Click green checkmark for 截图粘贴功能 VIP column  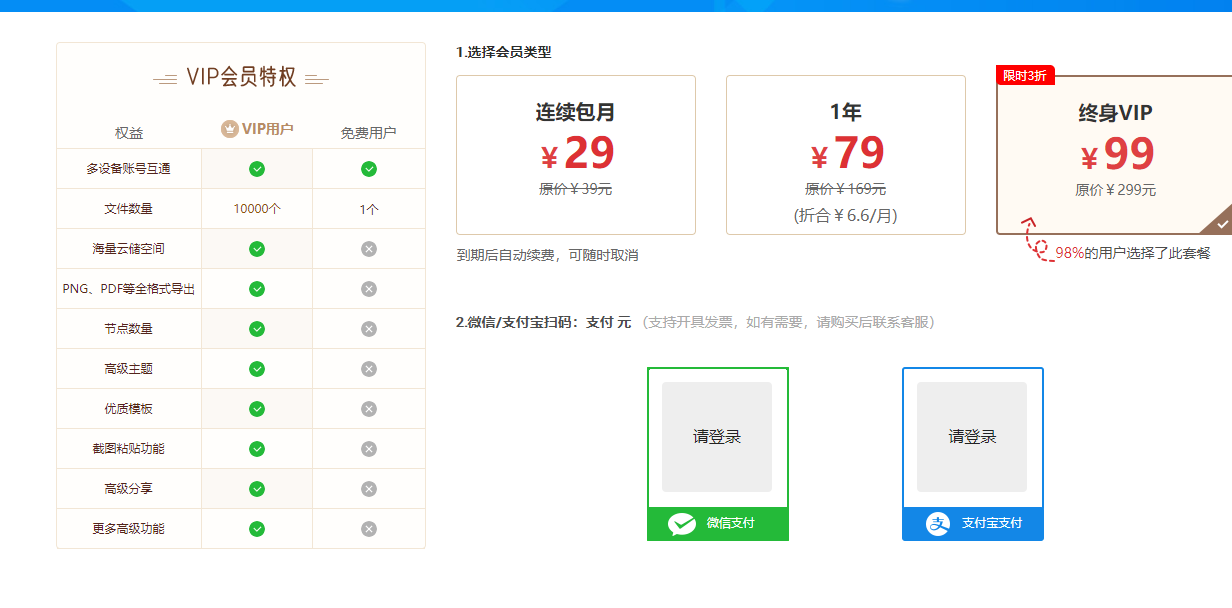[257, 449]
